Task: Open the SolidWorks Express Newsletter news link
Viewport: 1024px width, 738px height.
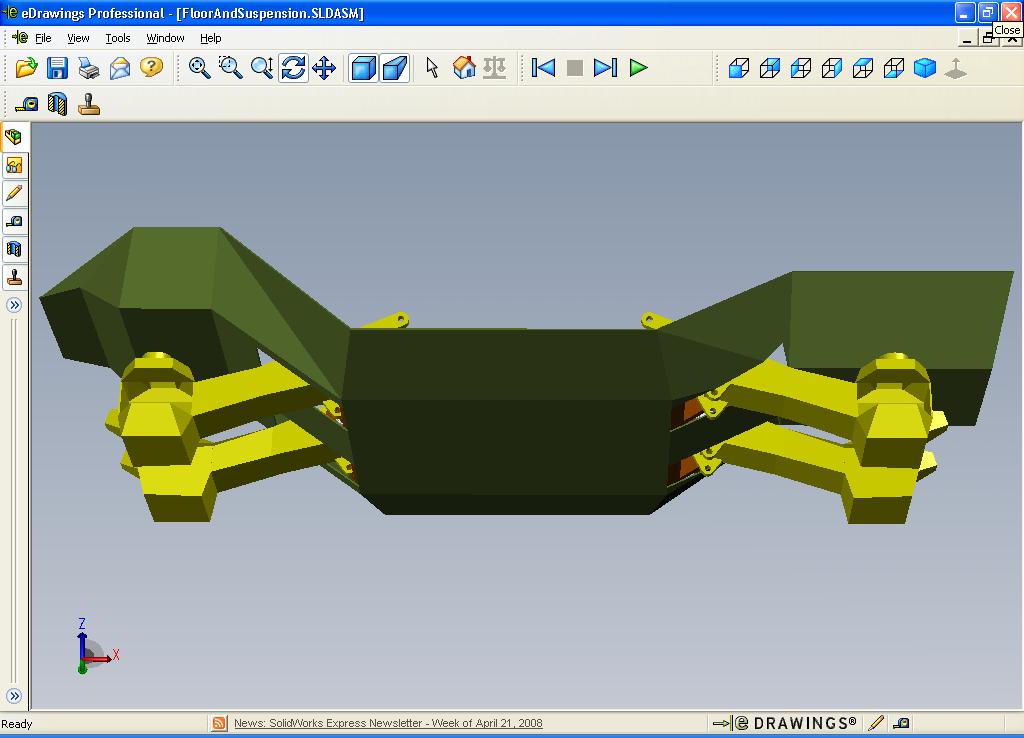Action: pyautogui.click(x=388, y=723)
